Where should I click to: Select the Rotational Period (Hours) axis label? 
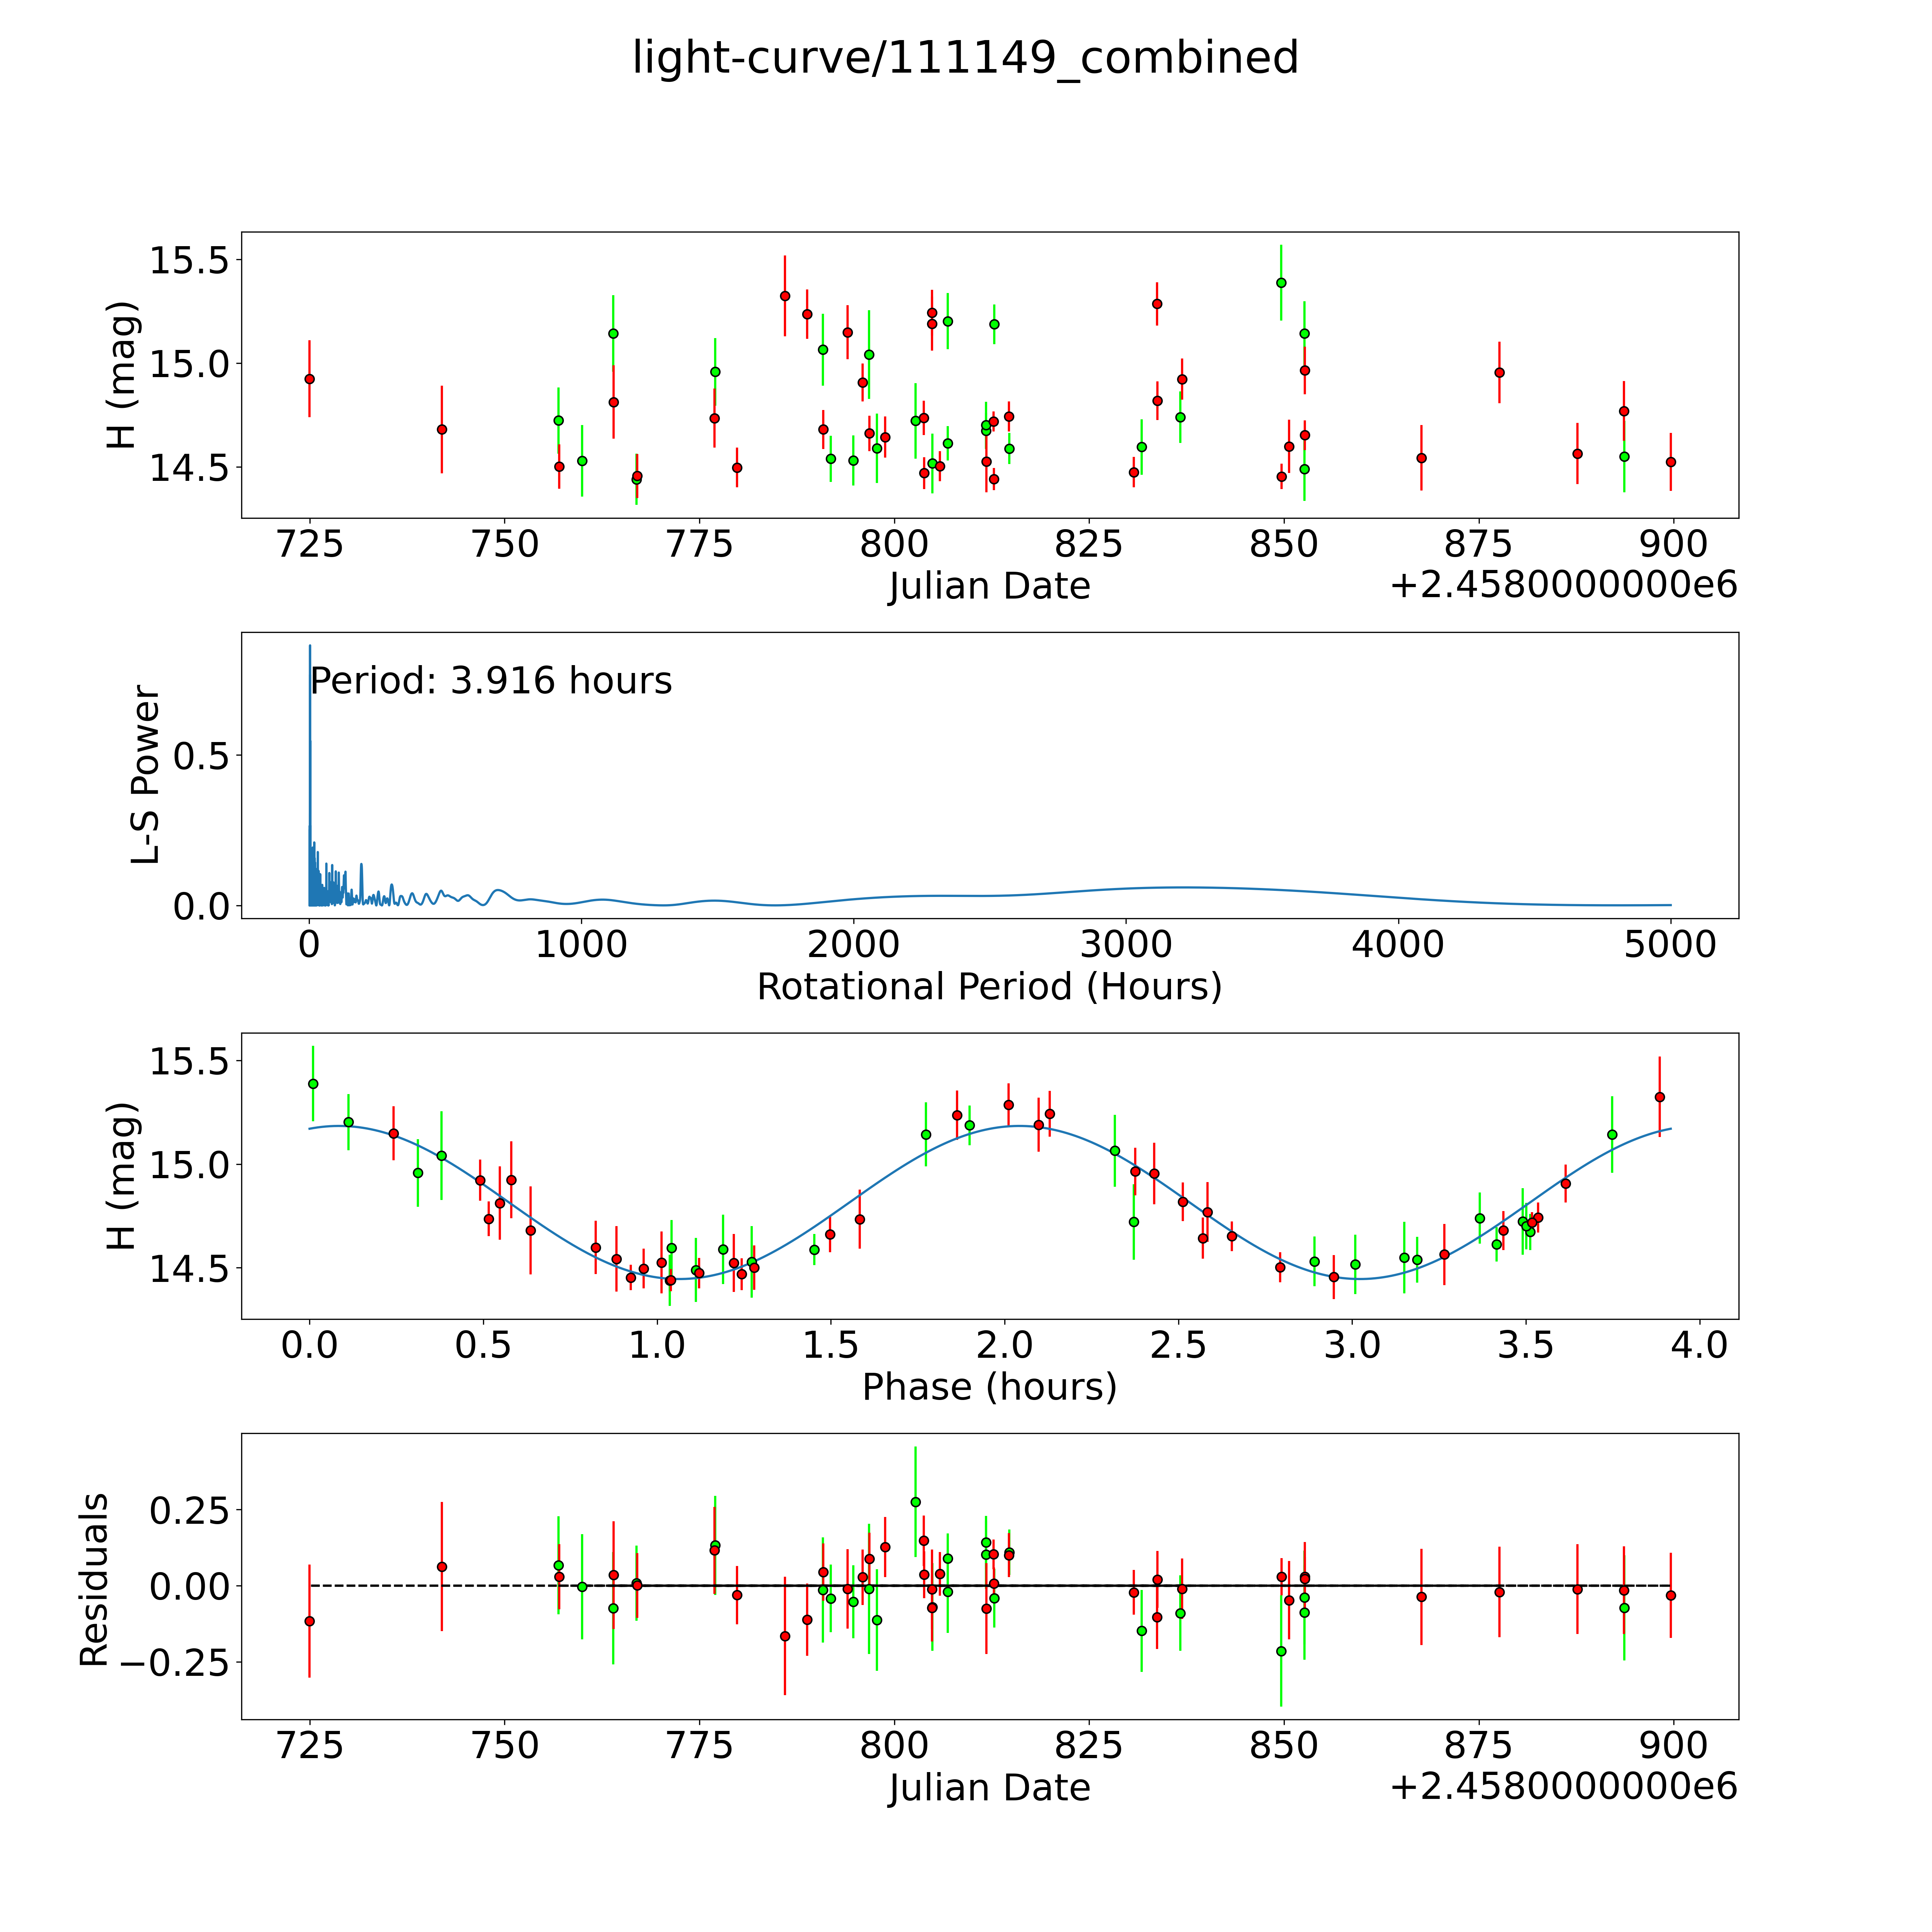tap(989, 987)
